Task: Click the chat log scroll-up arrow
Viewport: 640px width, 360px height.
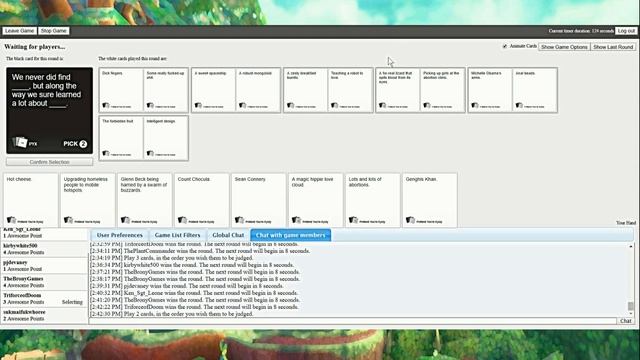Action: [631, 247]
